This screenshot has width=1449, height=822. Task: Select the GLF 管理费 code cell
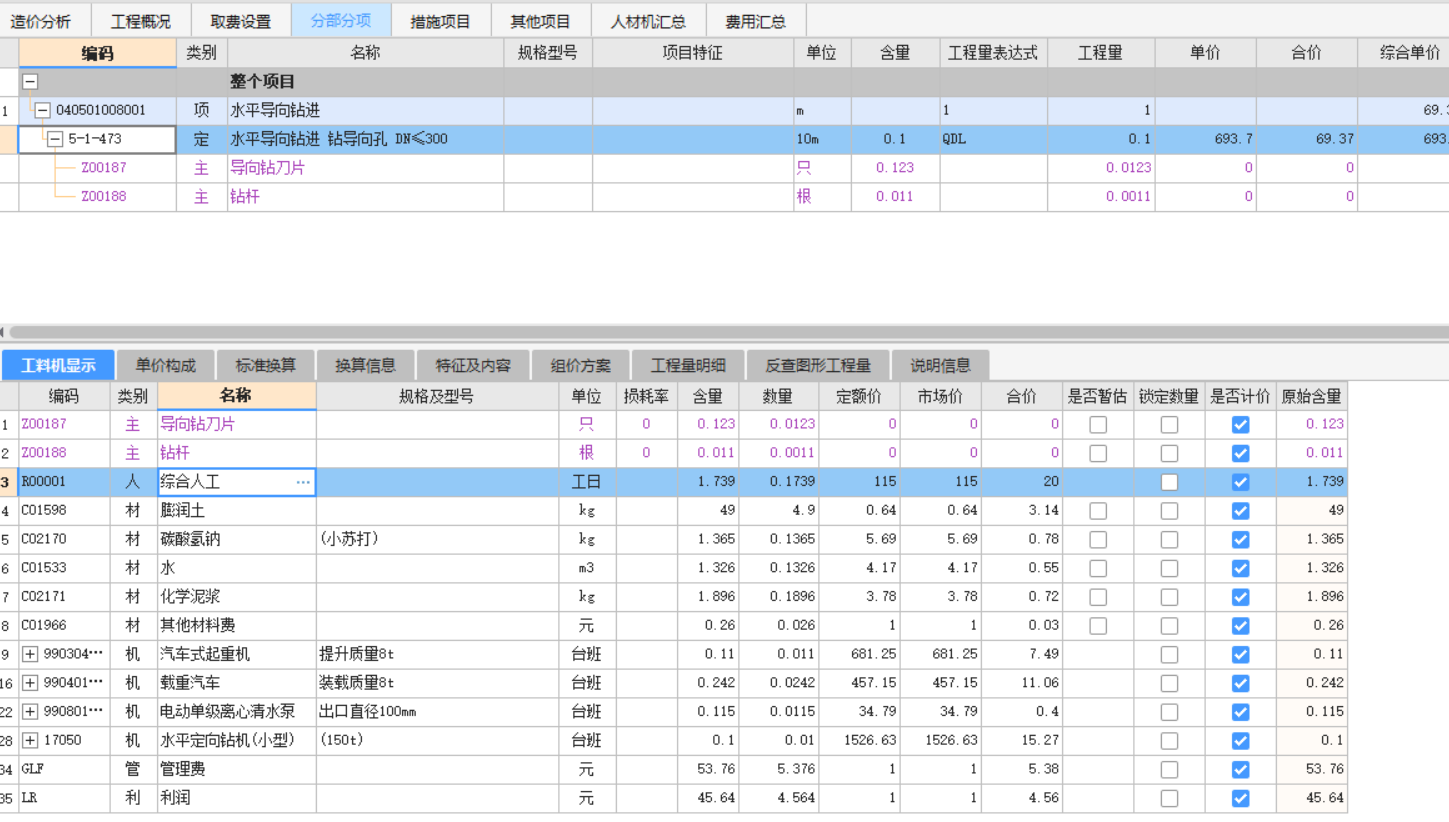click(x=64, y=770)
